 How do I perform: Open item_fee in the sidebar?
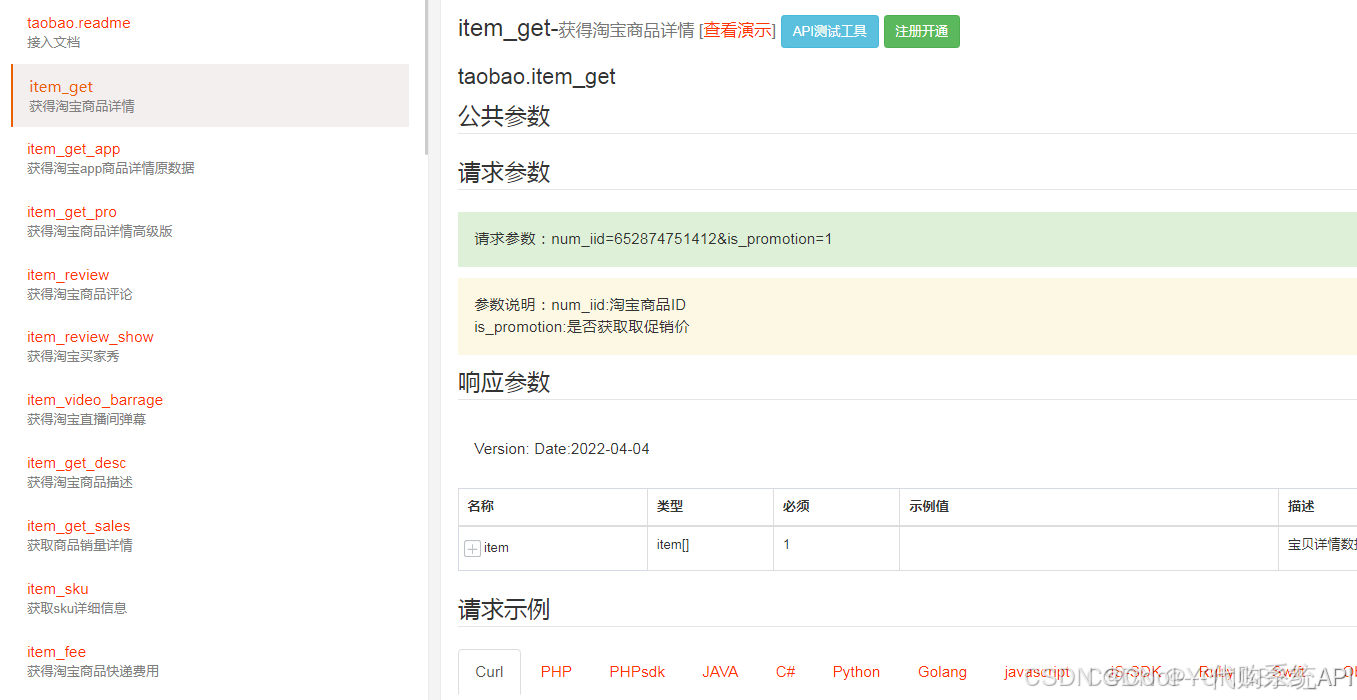(57, 652)
